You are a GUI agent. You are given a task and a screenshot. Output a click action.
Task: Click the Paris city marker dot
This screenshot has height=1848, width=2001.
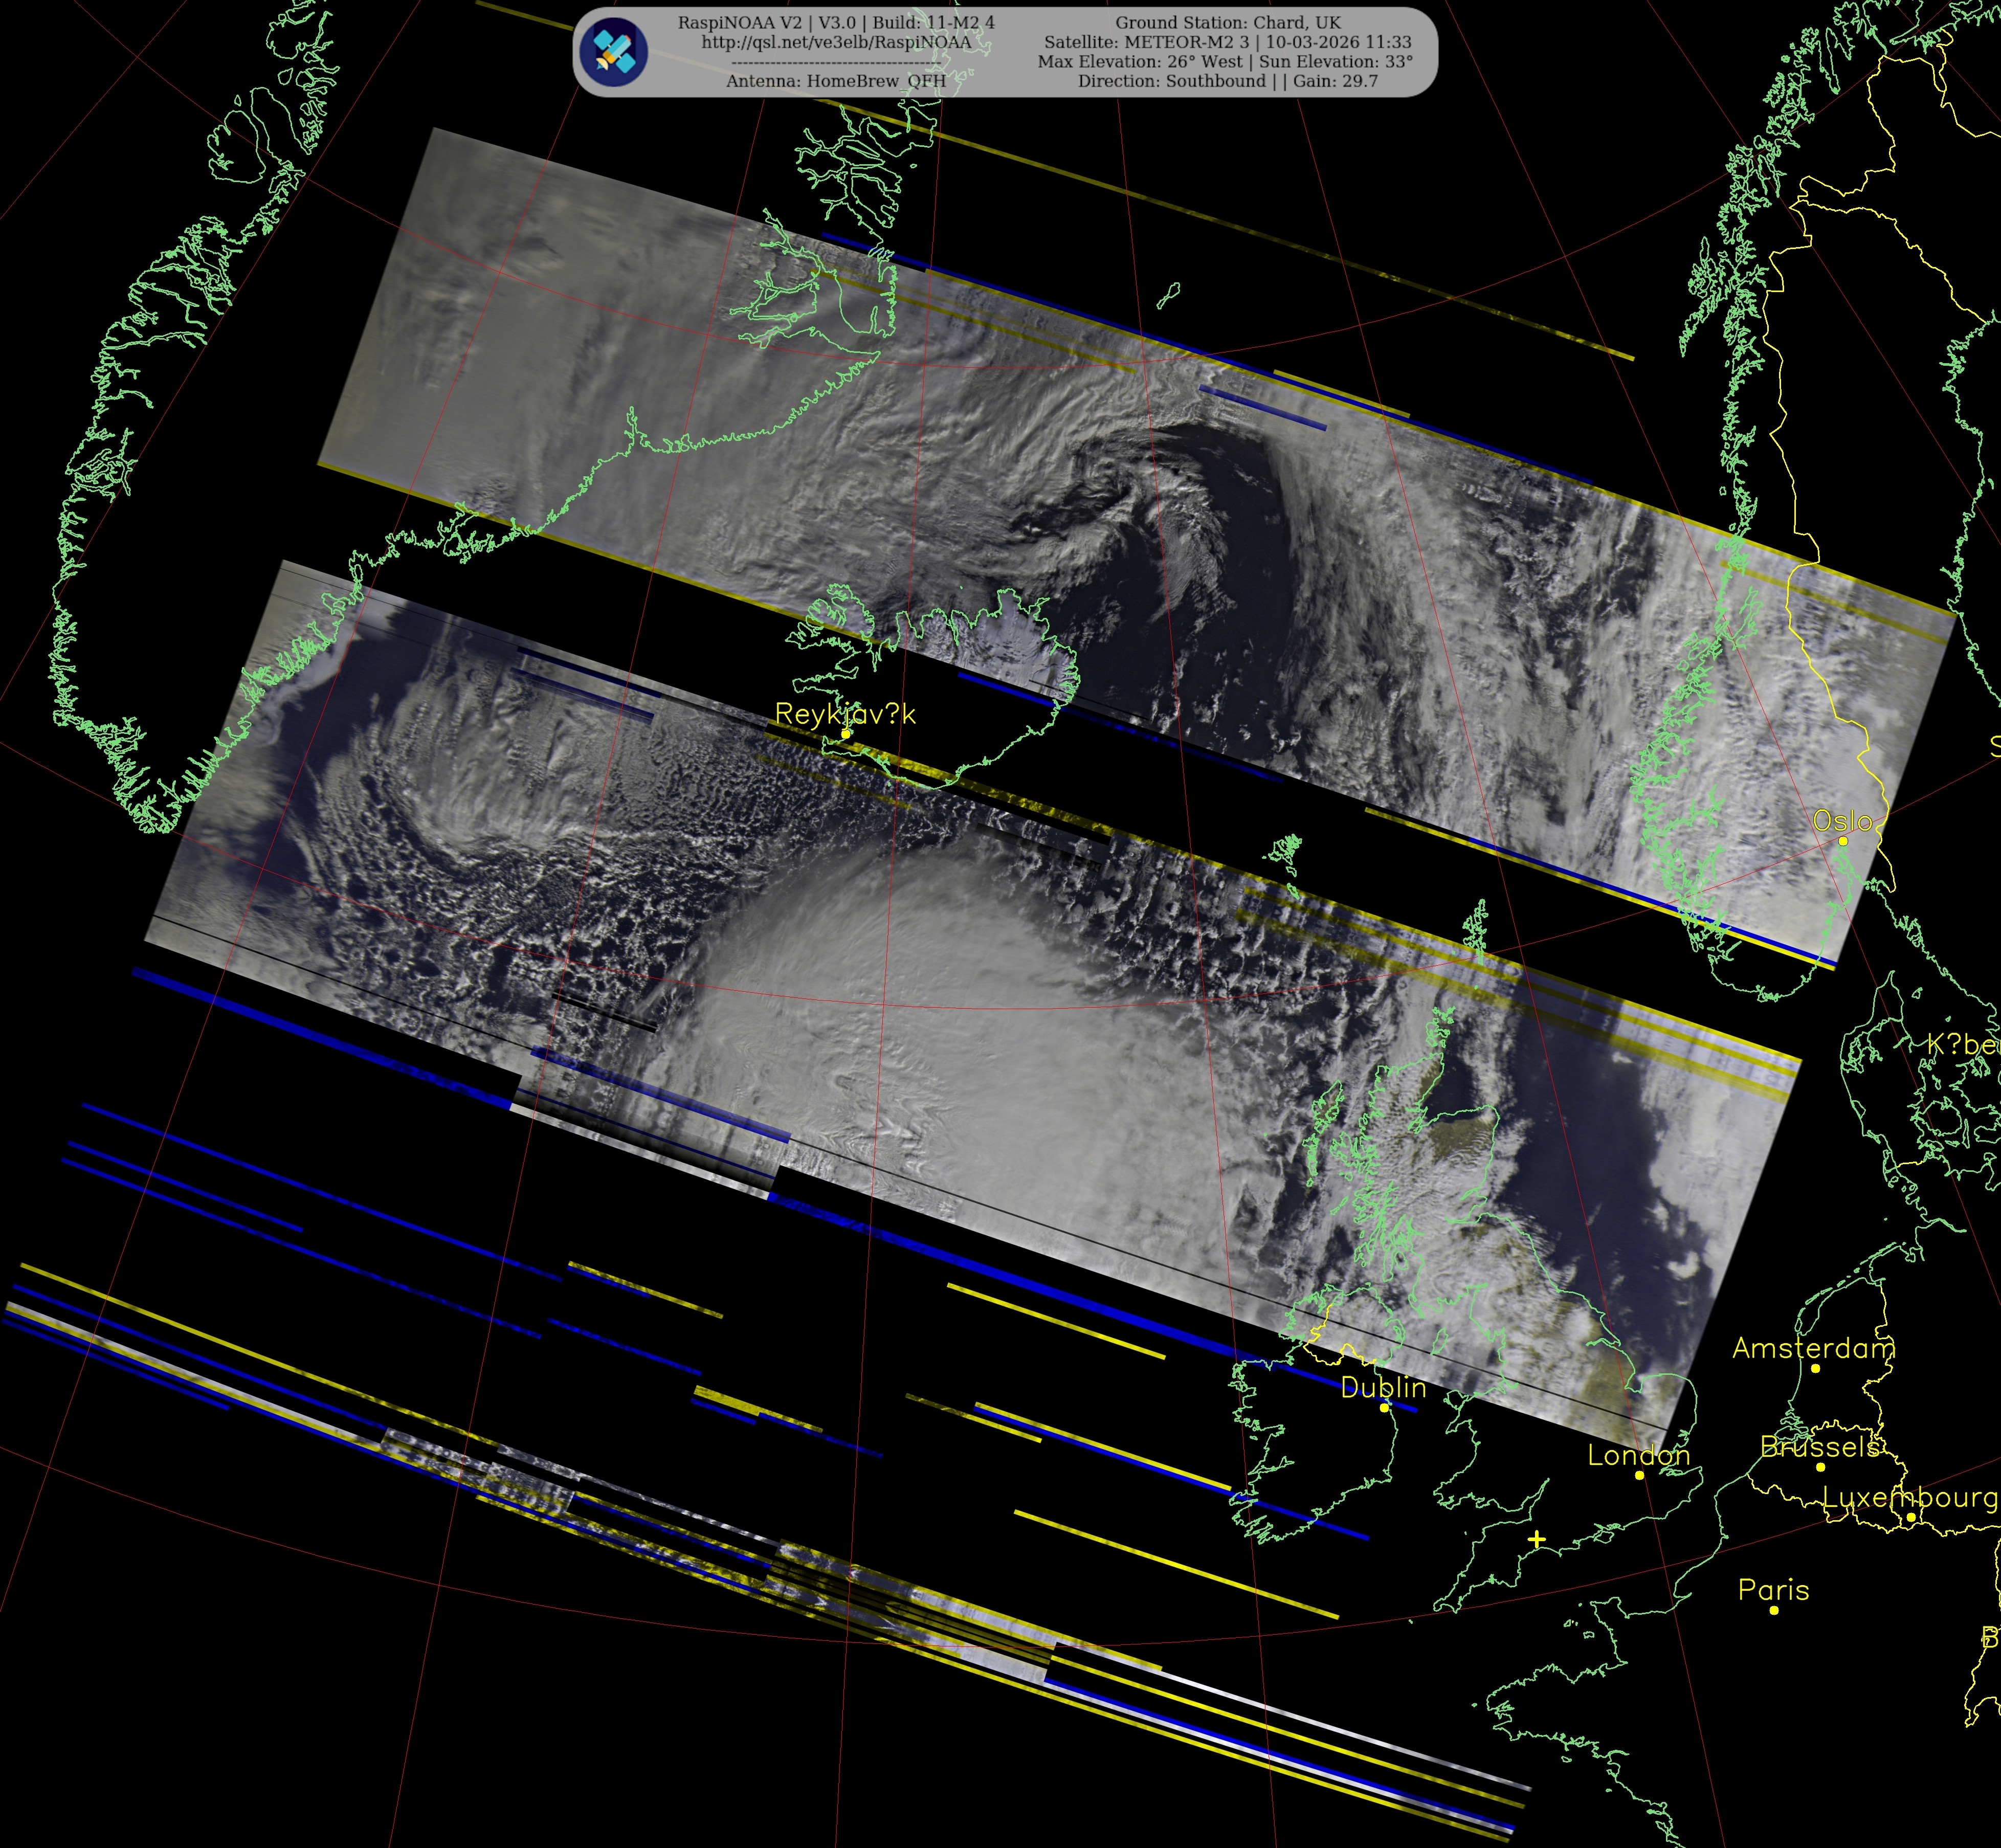(x=1774, y=1610)
